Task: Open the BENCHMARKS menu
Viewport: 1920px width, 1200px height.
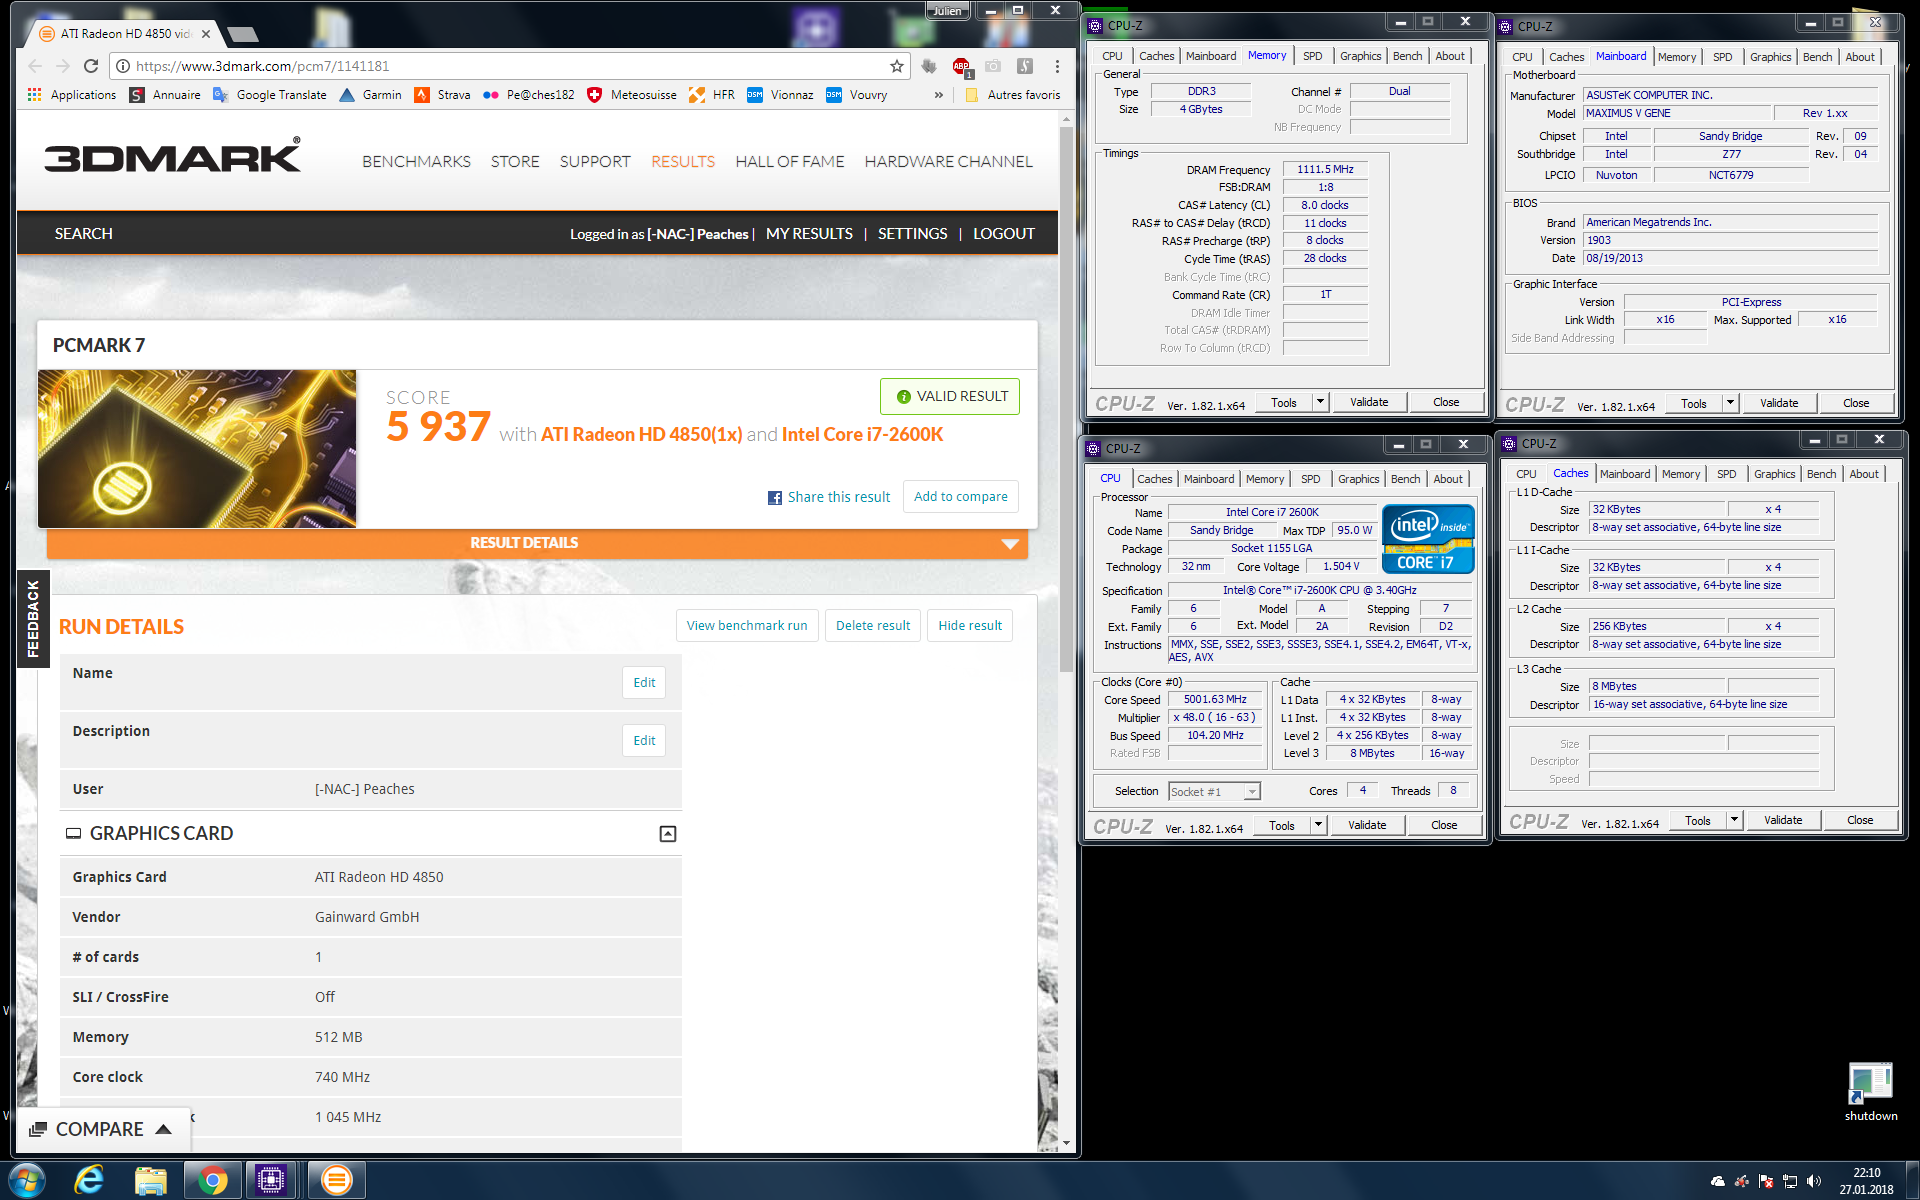Action: coord(416,162)
